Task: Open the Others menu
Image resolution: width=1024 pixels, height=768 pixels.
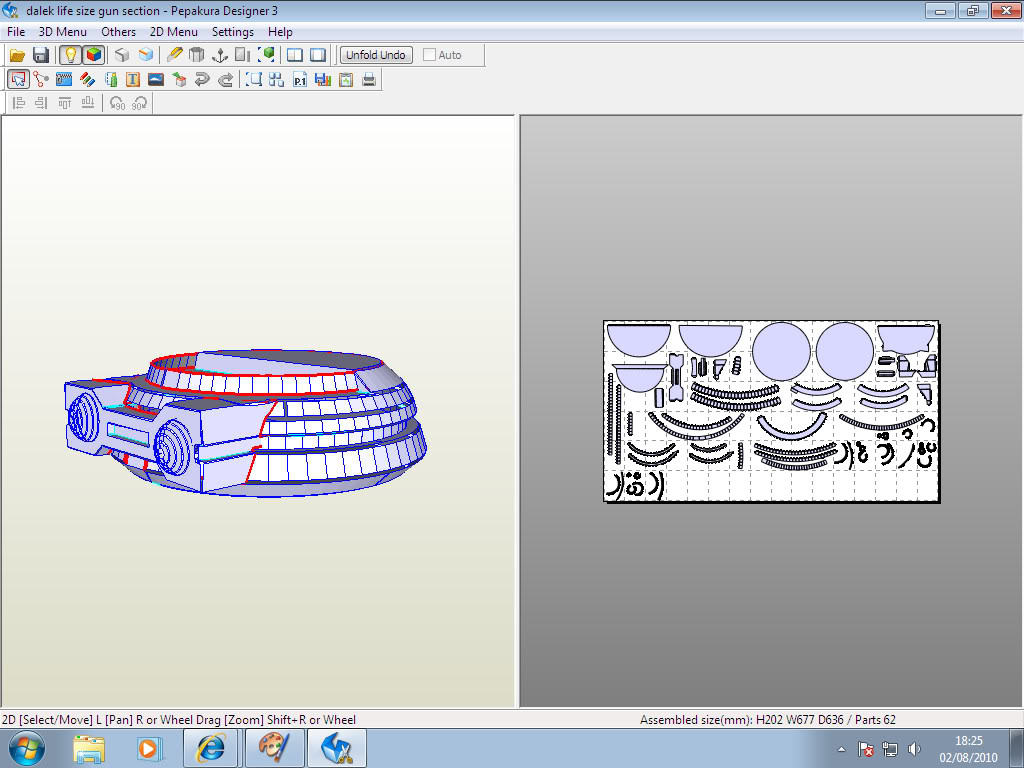Action: click(118, 31)
